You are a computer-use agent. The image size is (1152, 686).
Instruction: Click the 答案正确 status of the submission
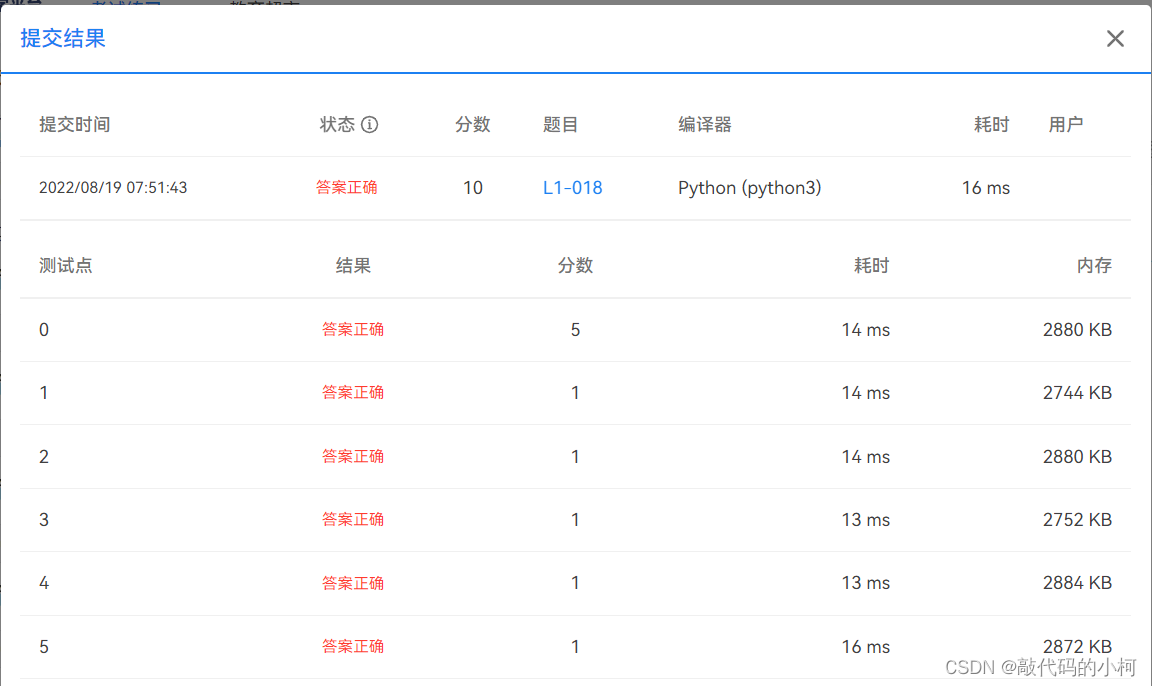346,187
